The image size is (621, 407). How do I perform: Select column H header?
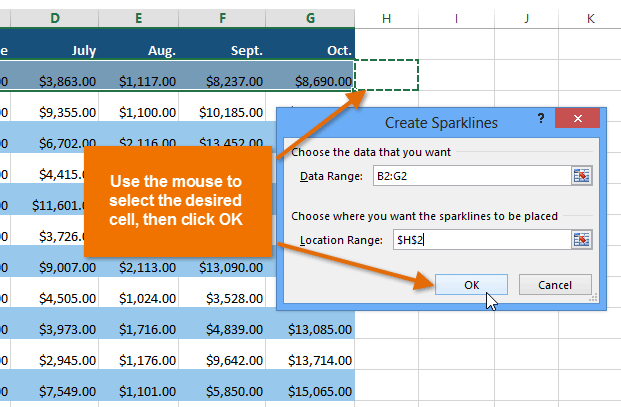pos(387,18)
